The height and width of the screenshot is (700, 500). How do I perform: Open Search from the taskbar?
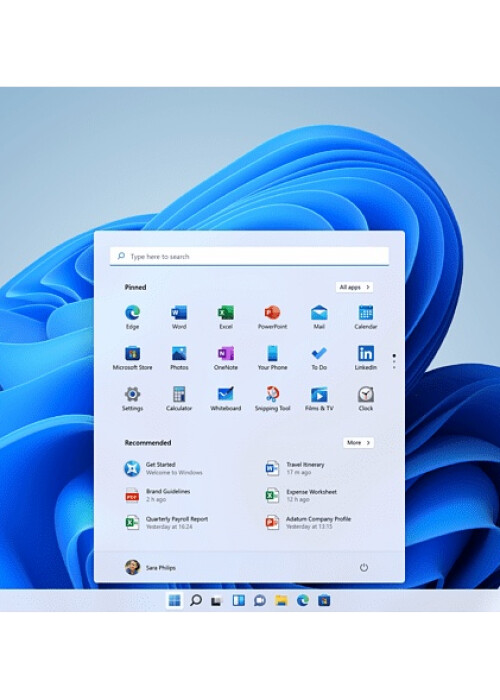tap(196, 600)
